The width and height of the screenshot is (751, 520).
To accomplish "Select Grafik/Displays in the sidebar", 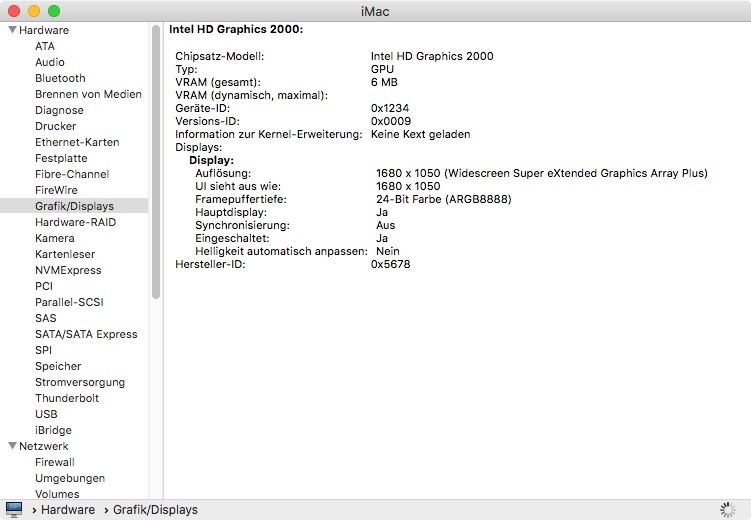I will [74, 206].
